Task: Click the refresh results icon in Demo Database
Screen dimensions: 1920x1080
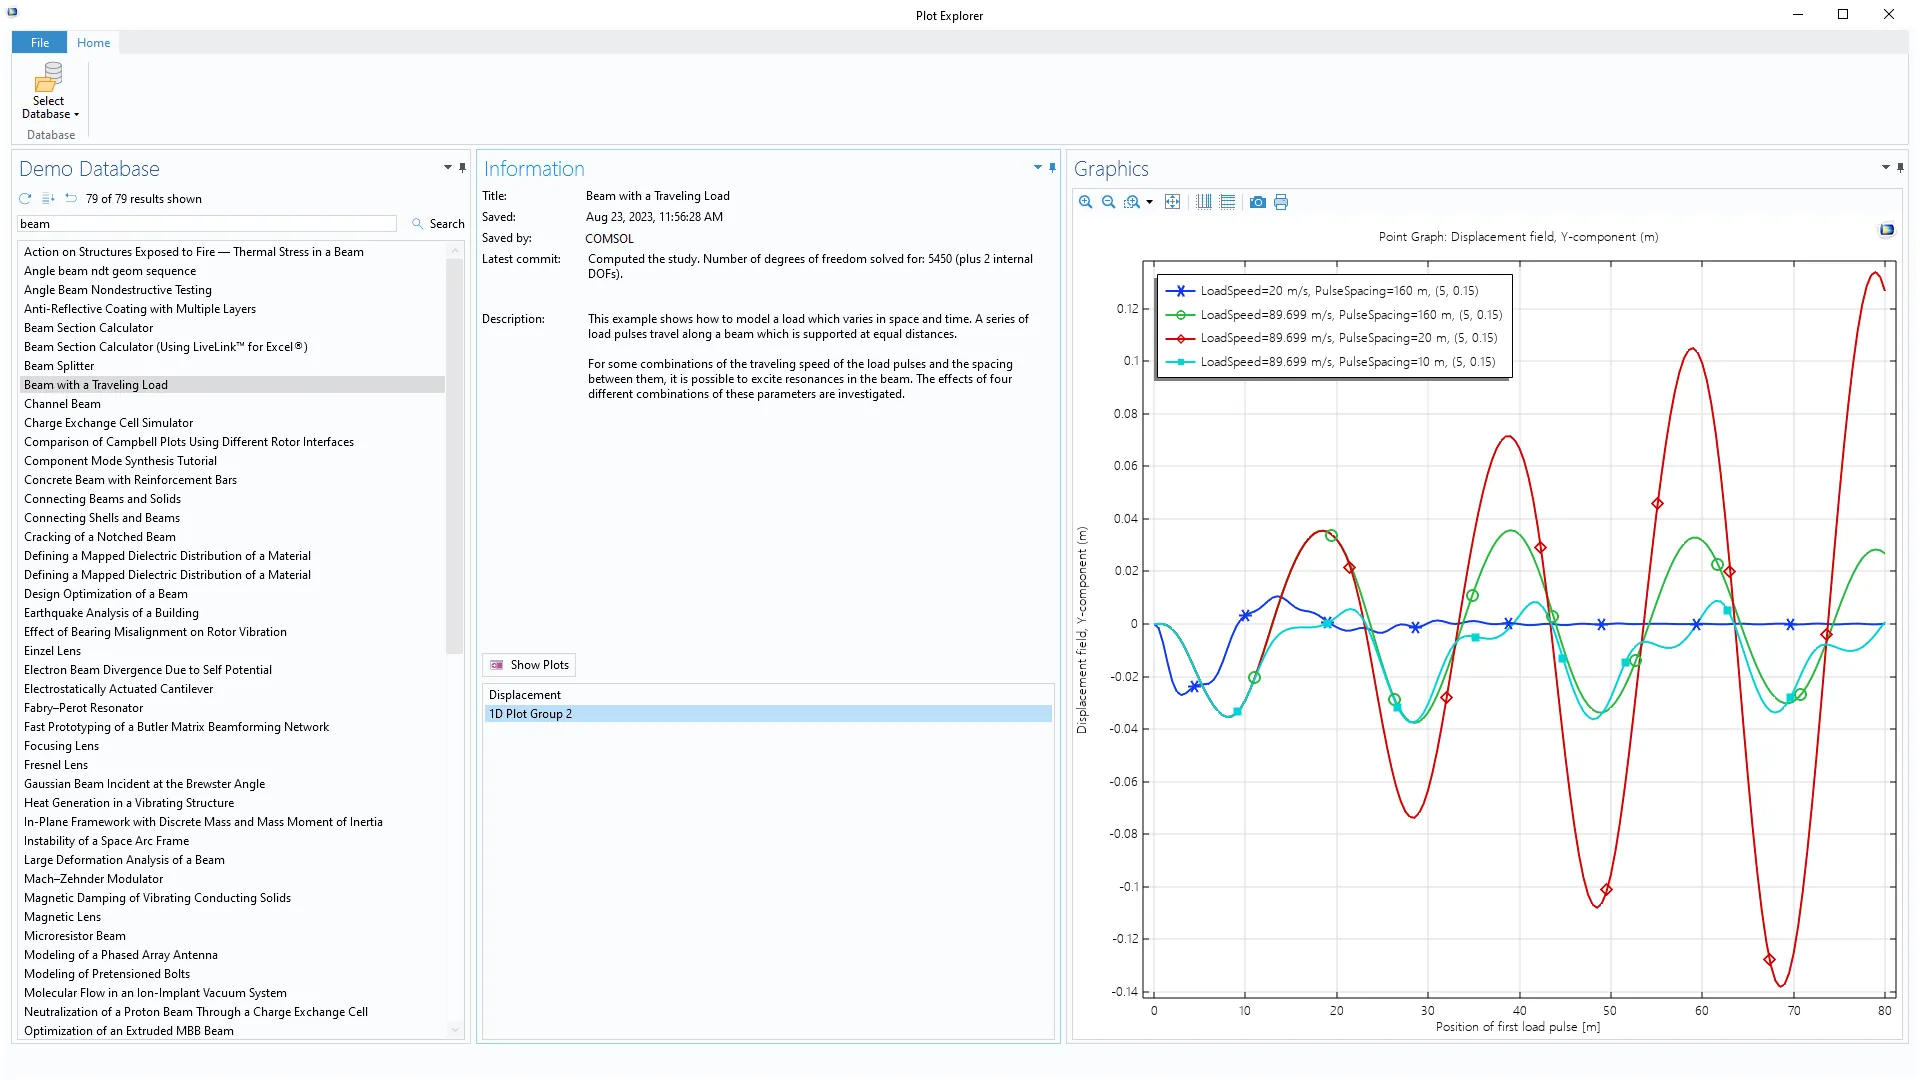Action: 25,199
